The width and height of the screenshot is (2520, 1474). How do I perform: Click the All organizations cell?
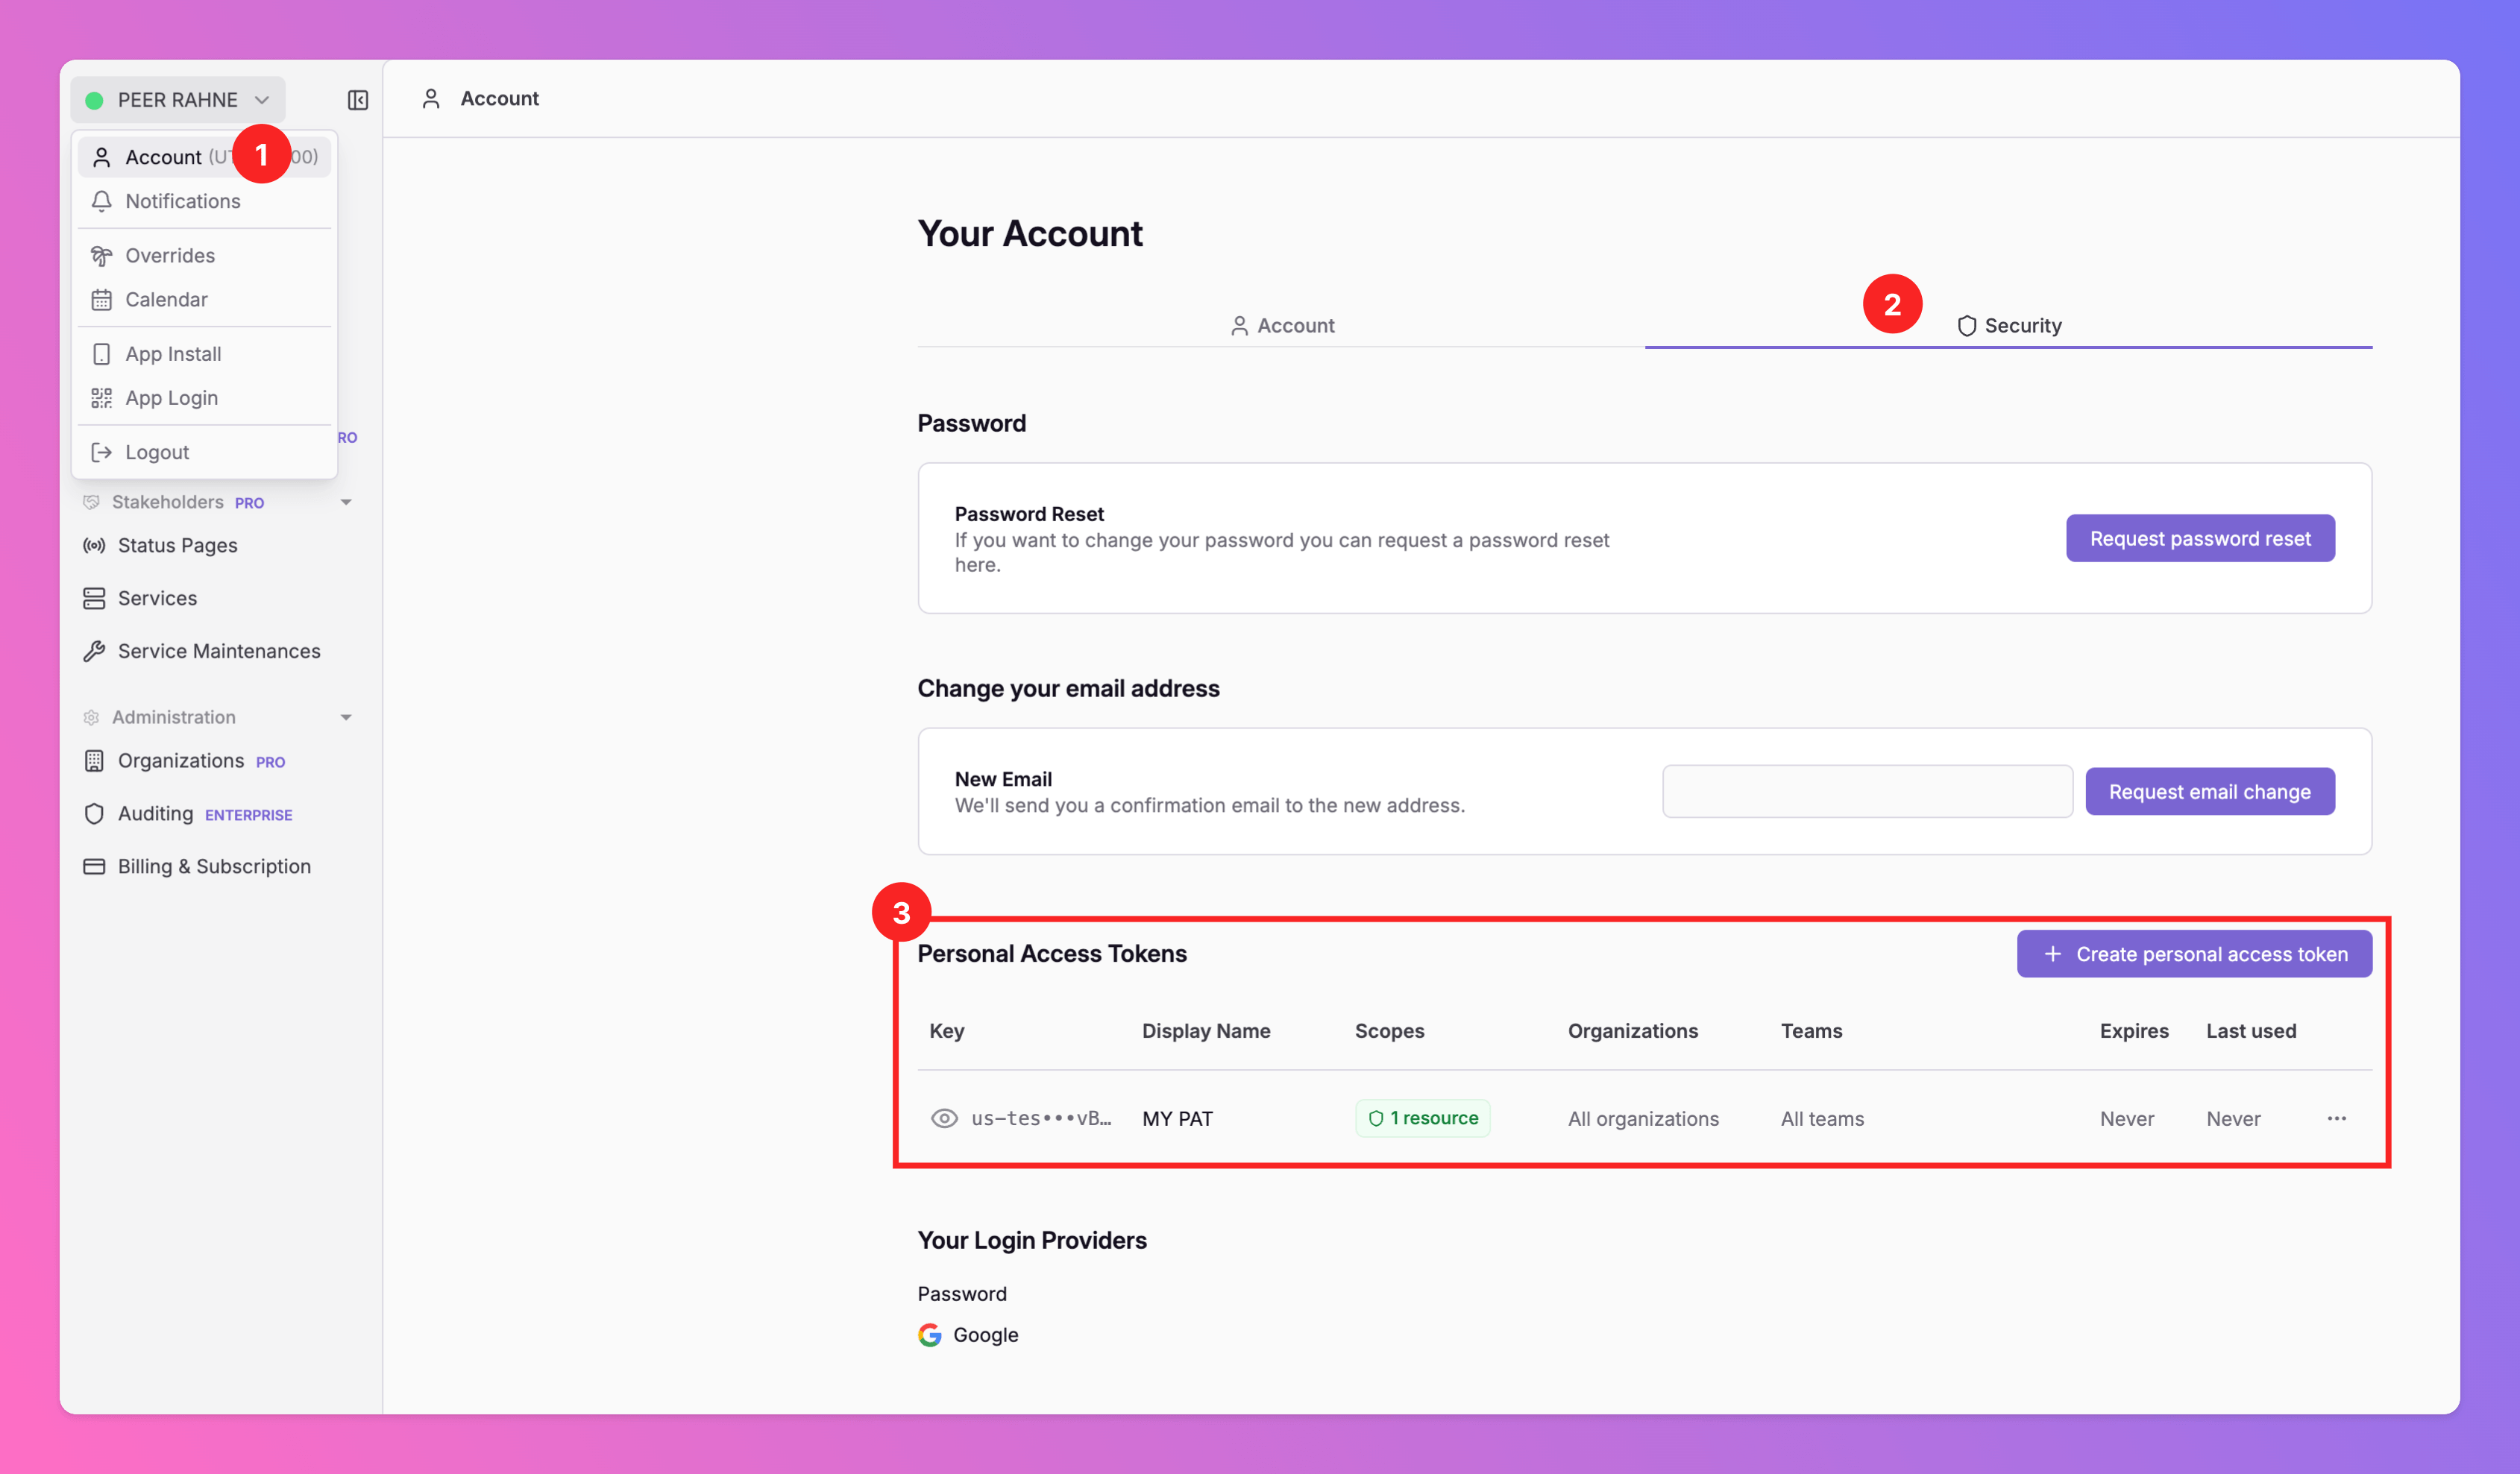click(1643, 1119)
